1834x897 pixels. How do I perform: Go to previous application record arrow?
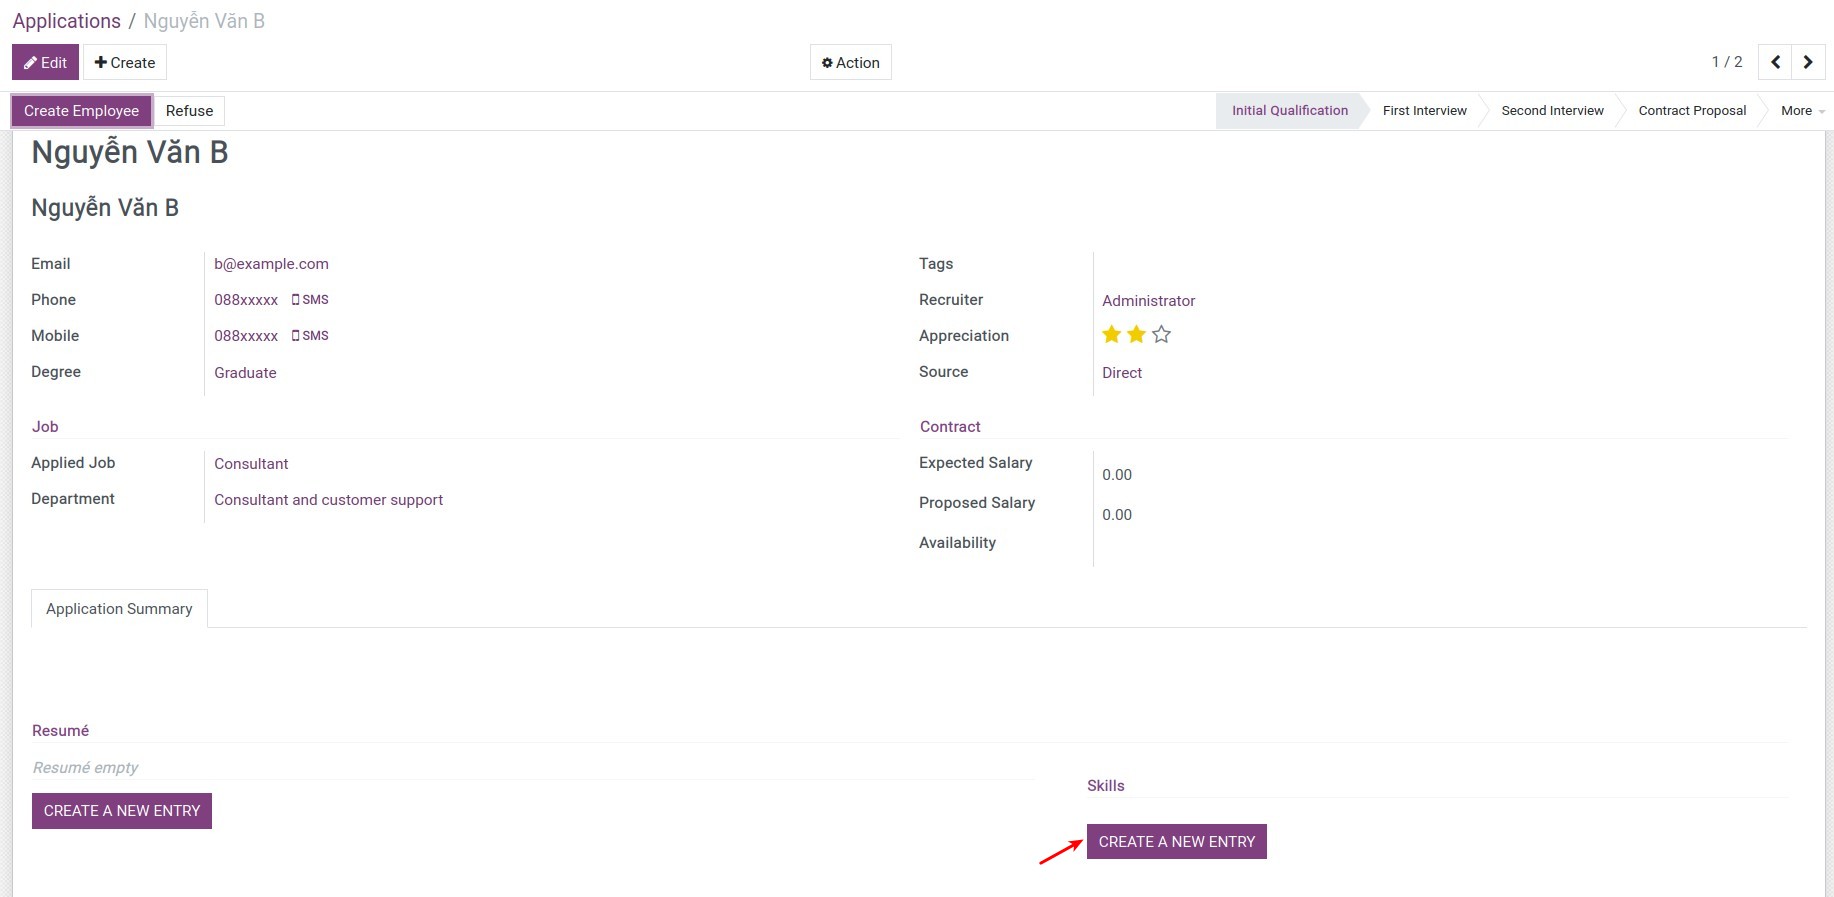1775,62
